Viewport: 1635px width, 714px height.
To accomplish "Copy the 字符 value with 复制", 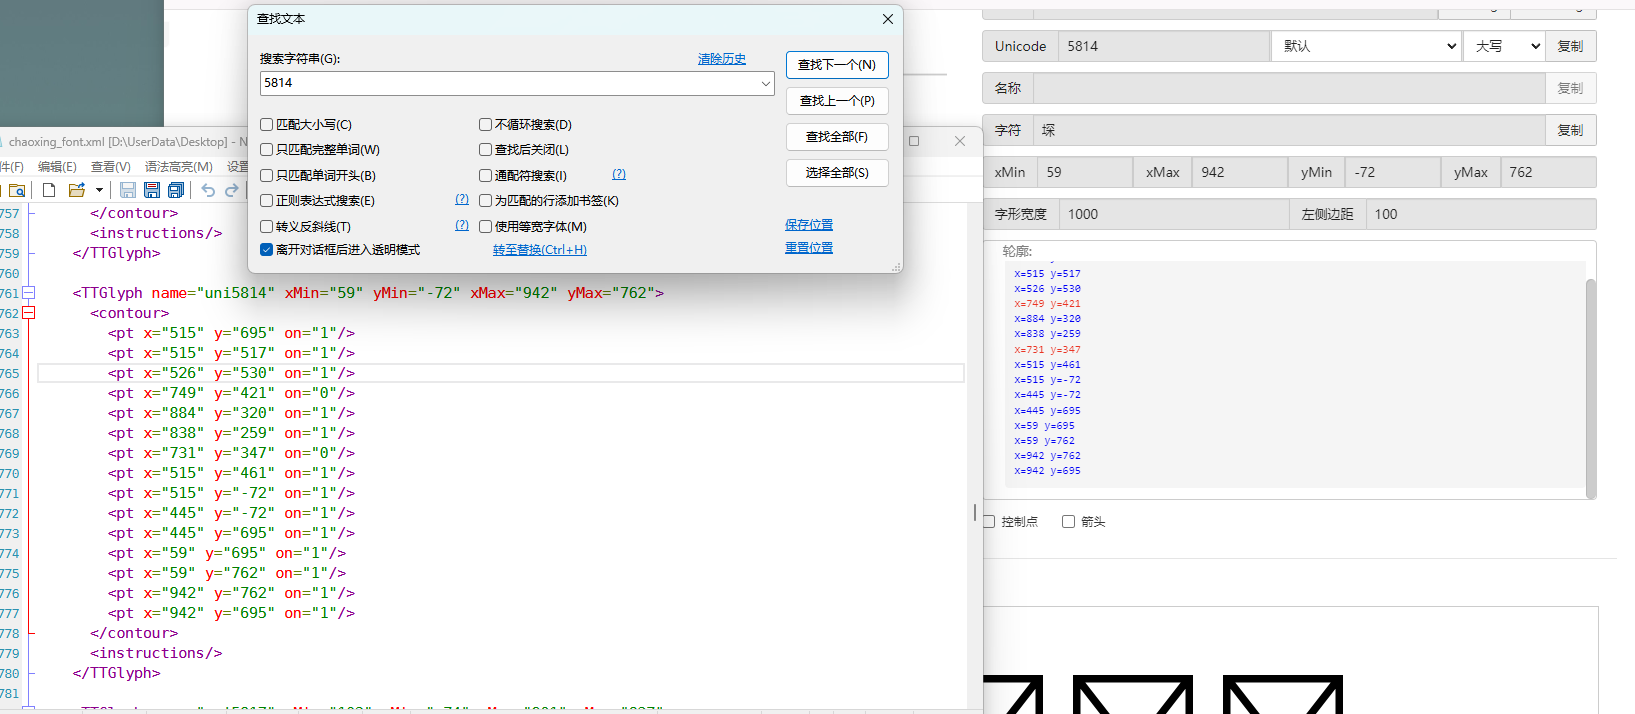I will [1570, 130].
